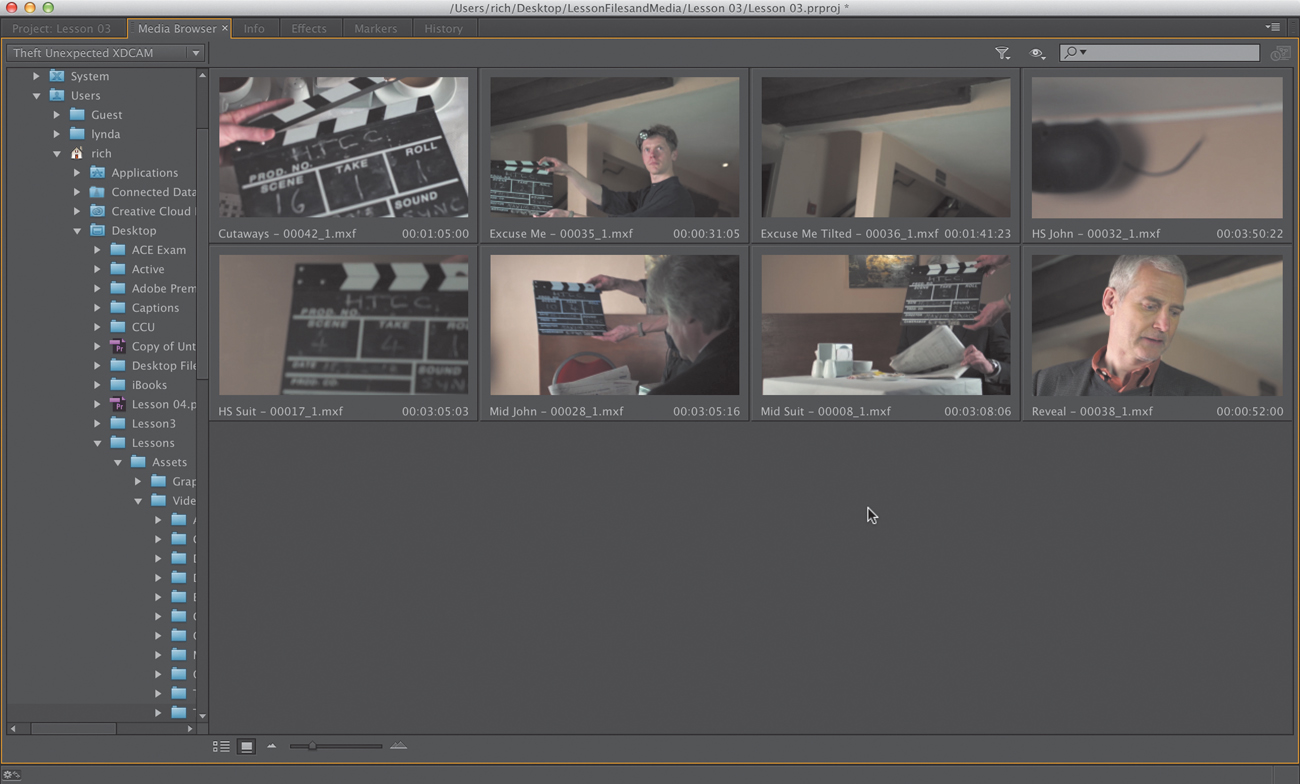Switch to the Project: Lesson 03 tab
The width and height of the screenshot is (1300, 784).
62,28
